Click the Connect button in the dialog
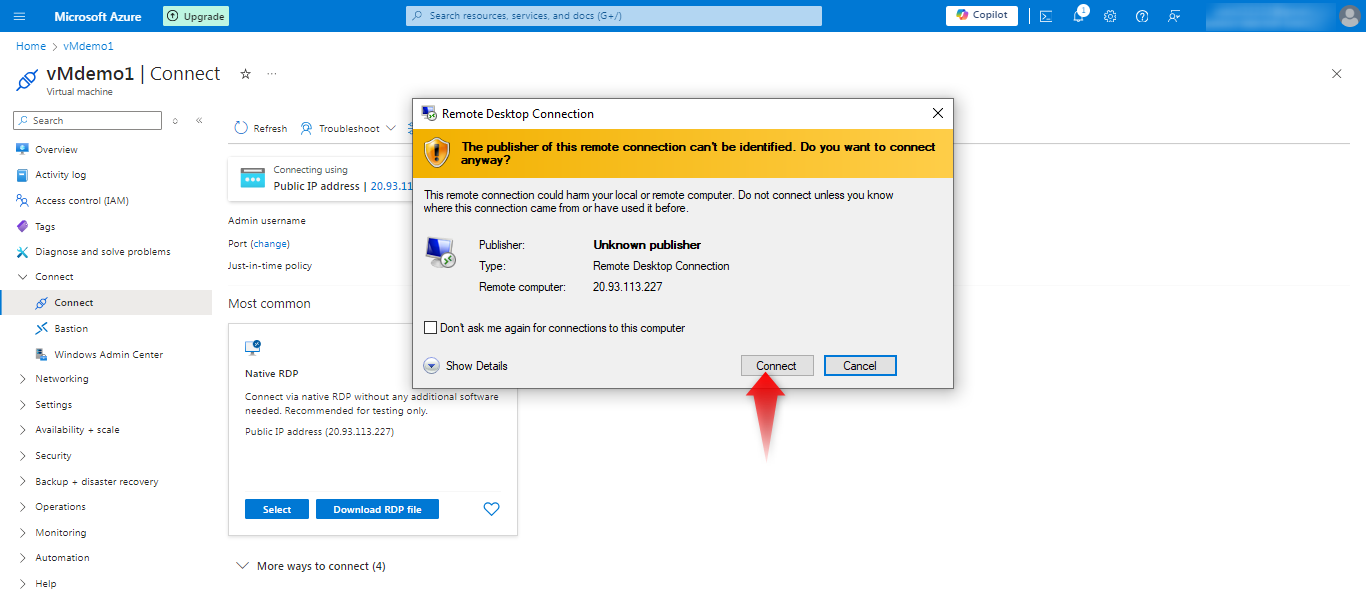This screenshot has width=1366, height=615. [x=777, y=366]
